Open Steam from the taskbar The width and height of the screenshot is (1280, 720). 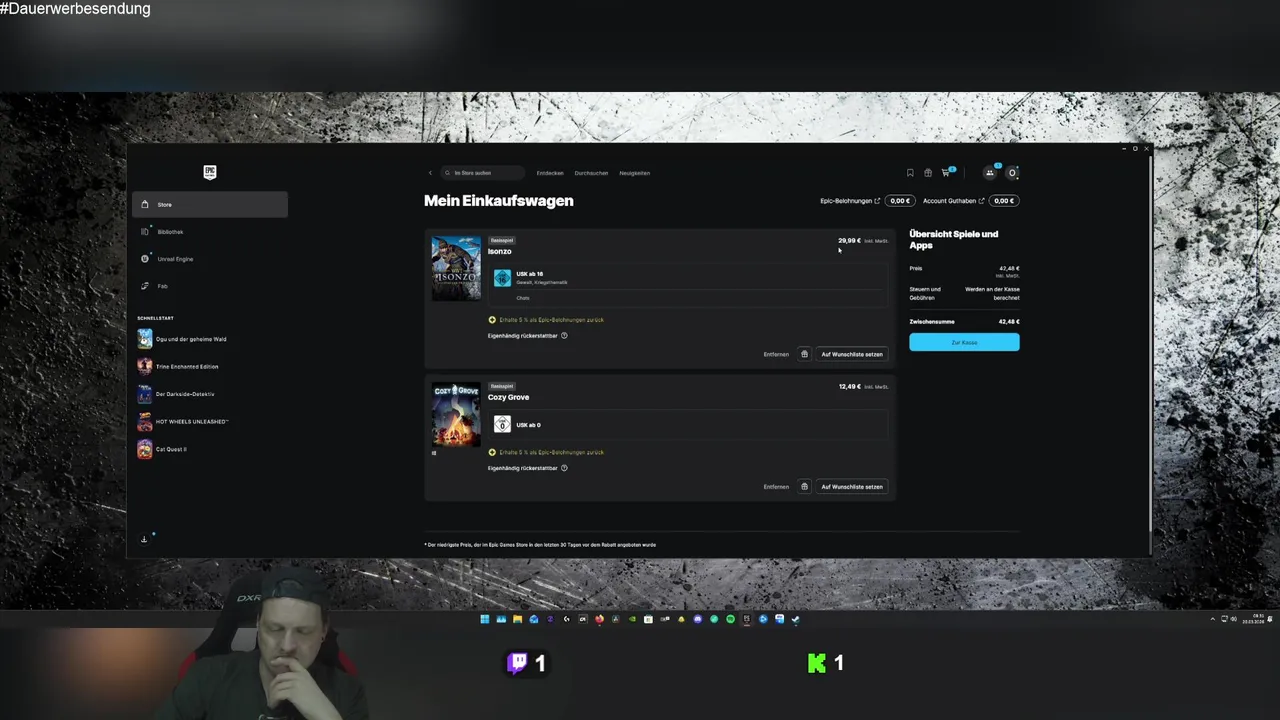795,619
